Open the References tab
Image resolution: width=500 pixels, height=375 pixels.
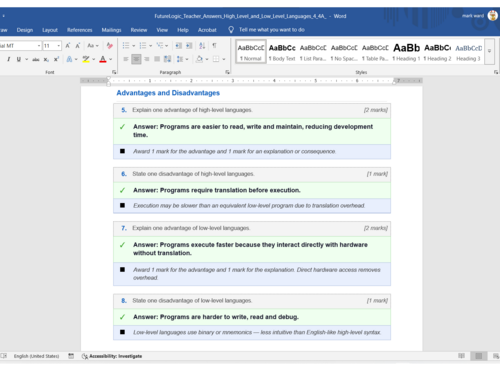click(x=79, y=30)
